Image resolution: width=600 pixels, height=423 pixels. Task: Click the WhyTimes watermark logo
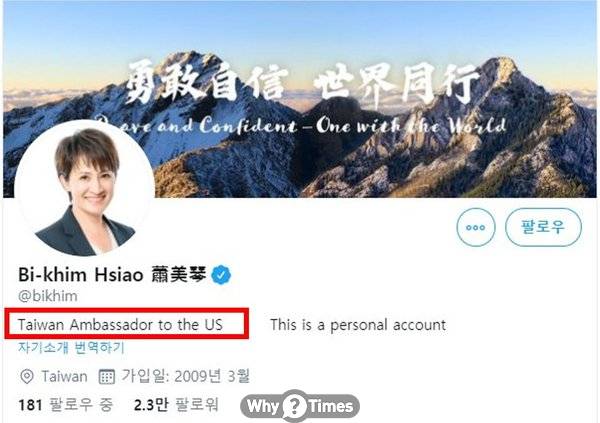pos(300,406)
